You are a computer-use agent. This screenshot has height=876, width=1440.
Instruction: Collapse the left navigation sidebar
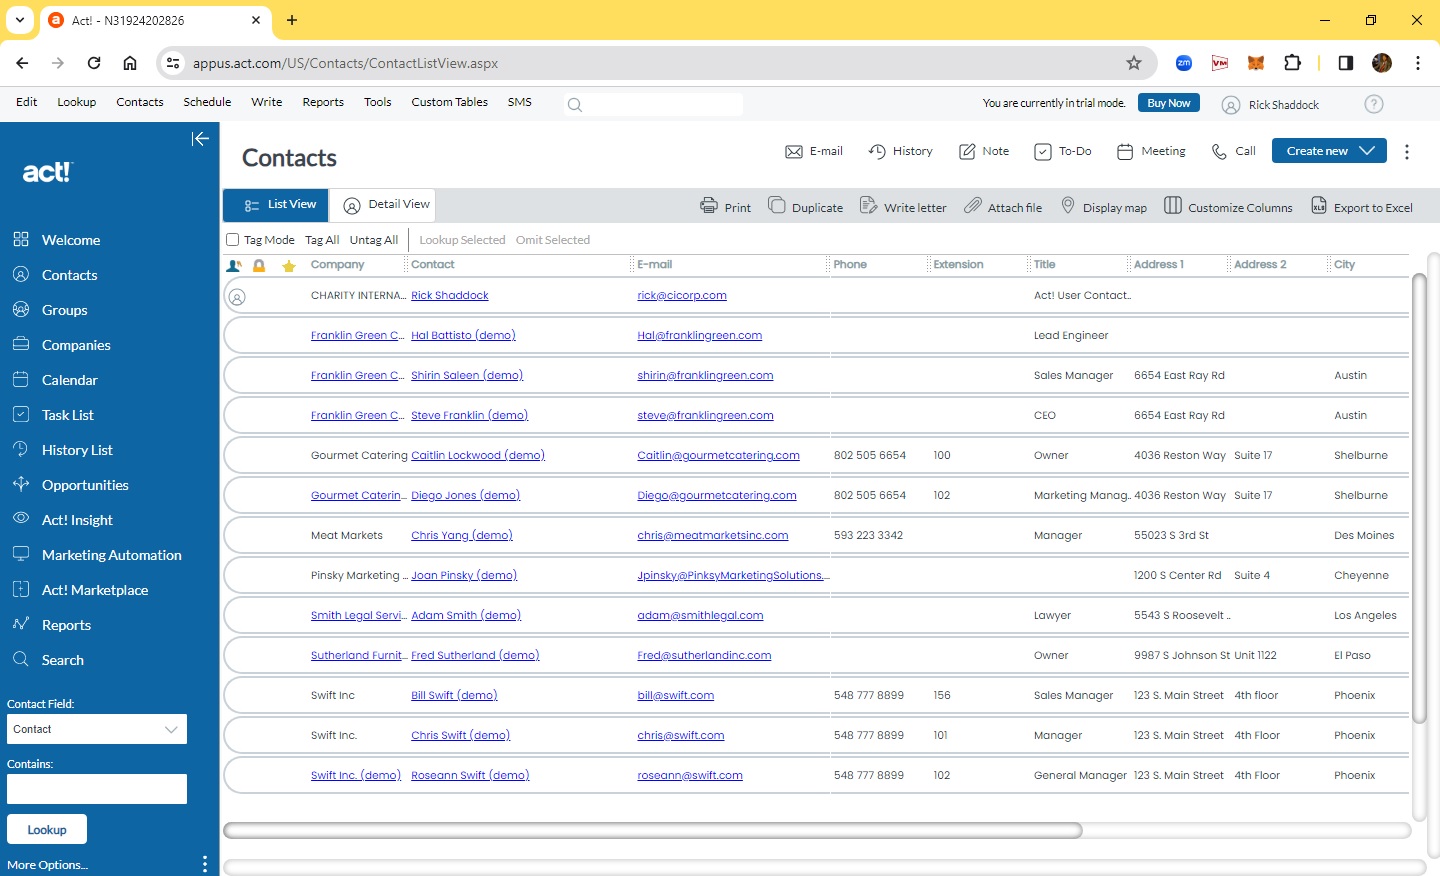pyautogui.click(x=200, y=139)
